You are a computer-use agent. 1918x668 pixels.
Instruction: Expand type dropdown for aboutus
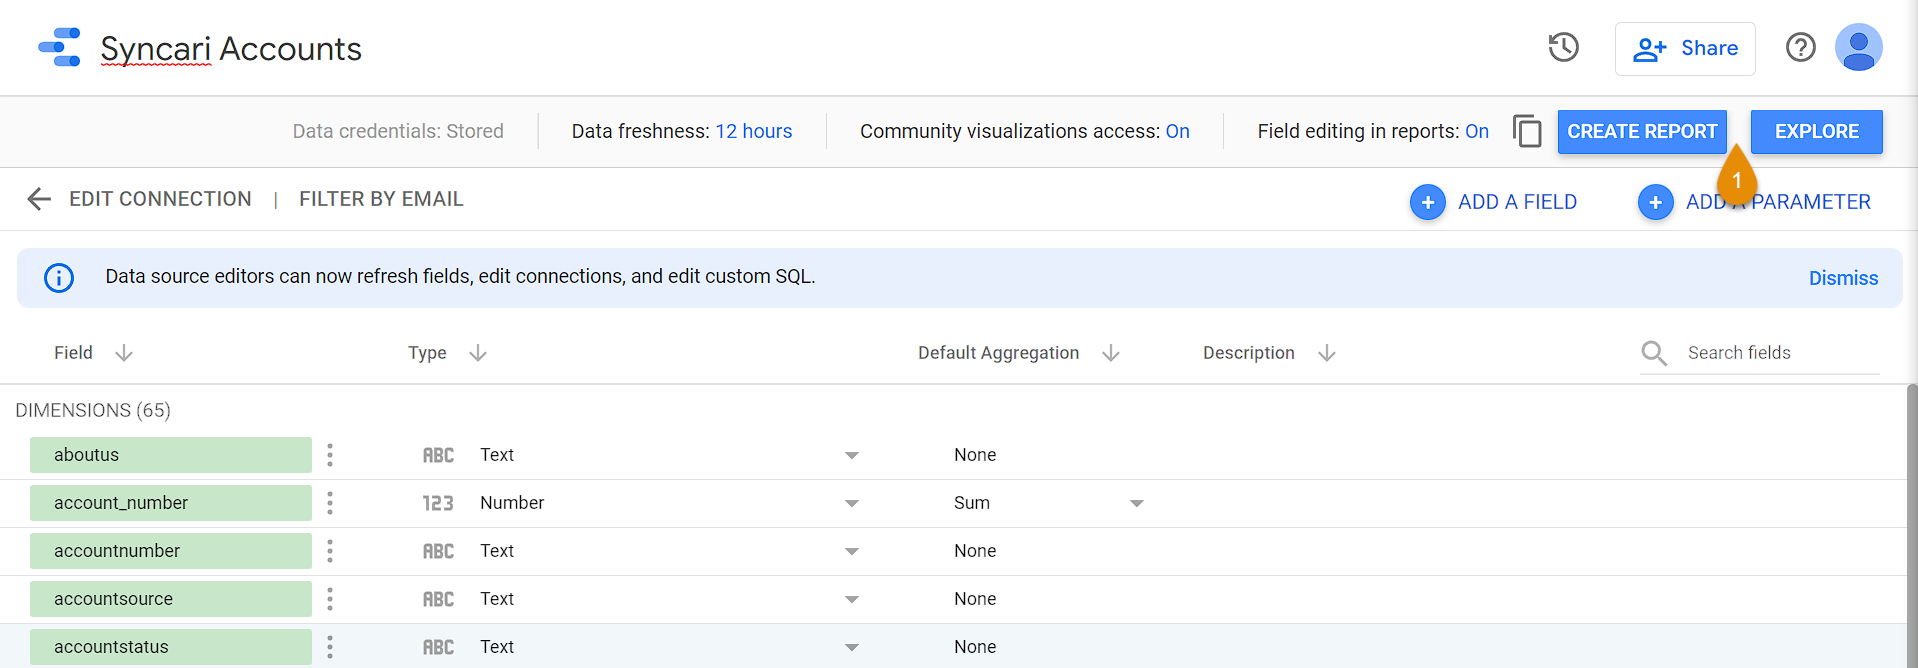click(x=851, y=455)
